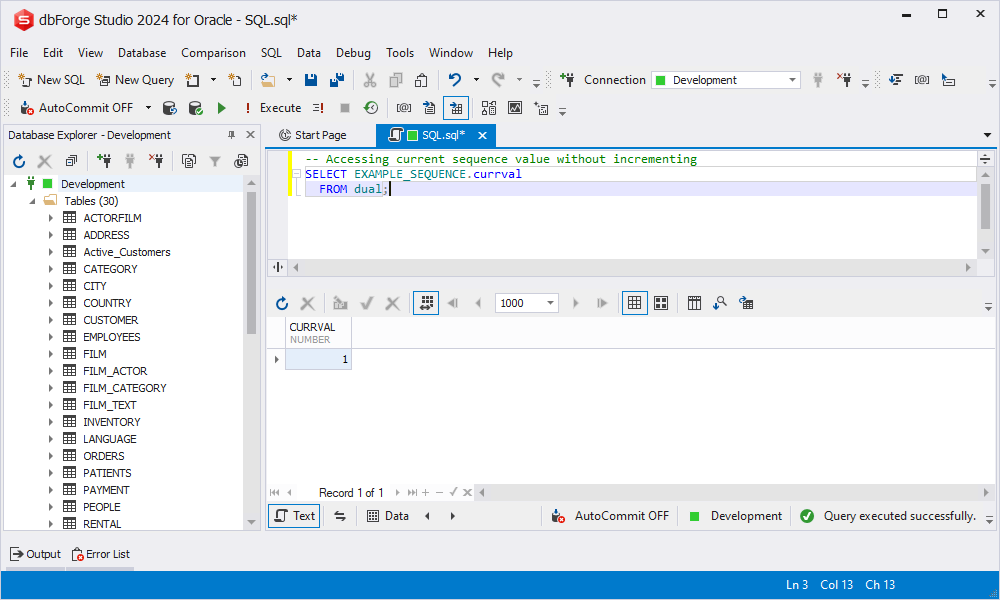Open the Error List panel

point(101,554)
